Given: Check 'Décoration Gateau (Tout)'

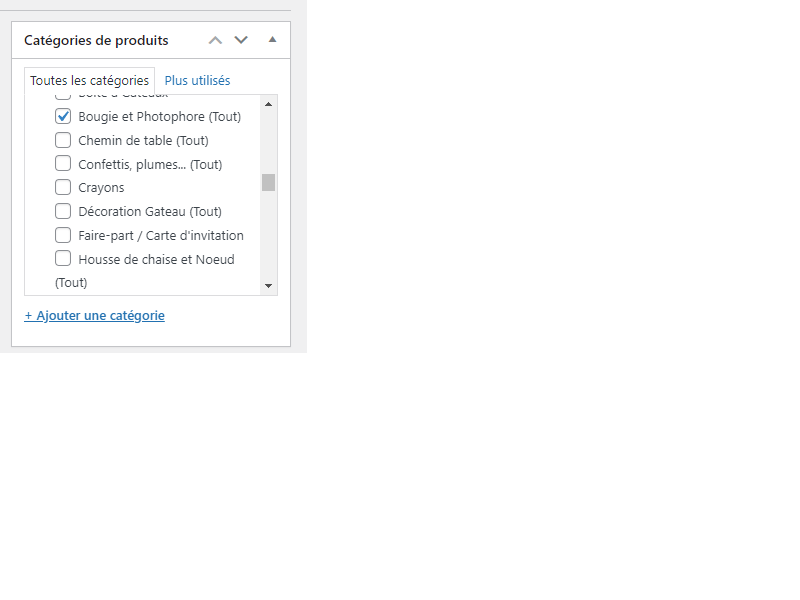Looking at the screenshot, I should pos(64,211).
